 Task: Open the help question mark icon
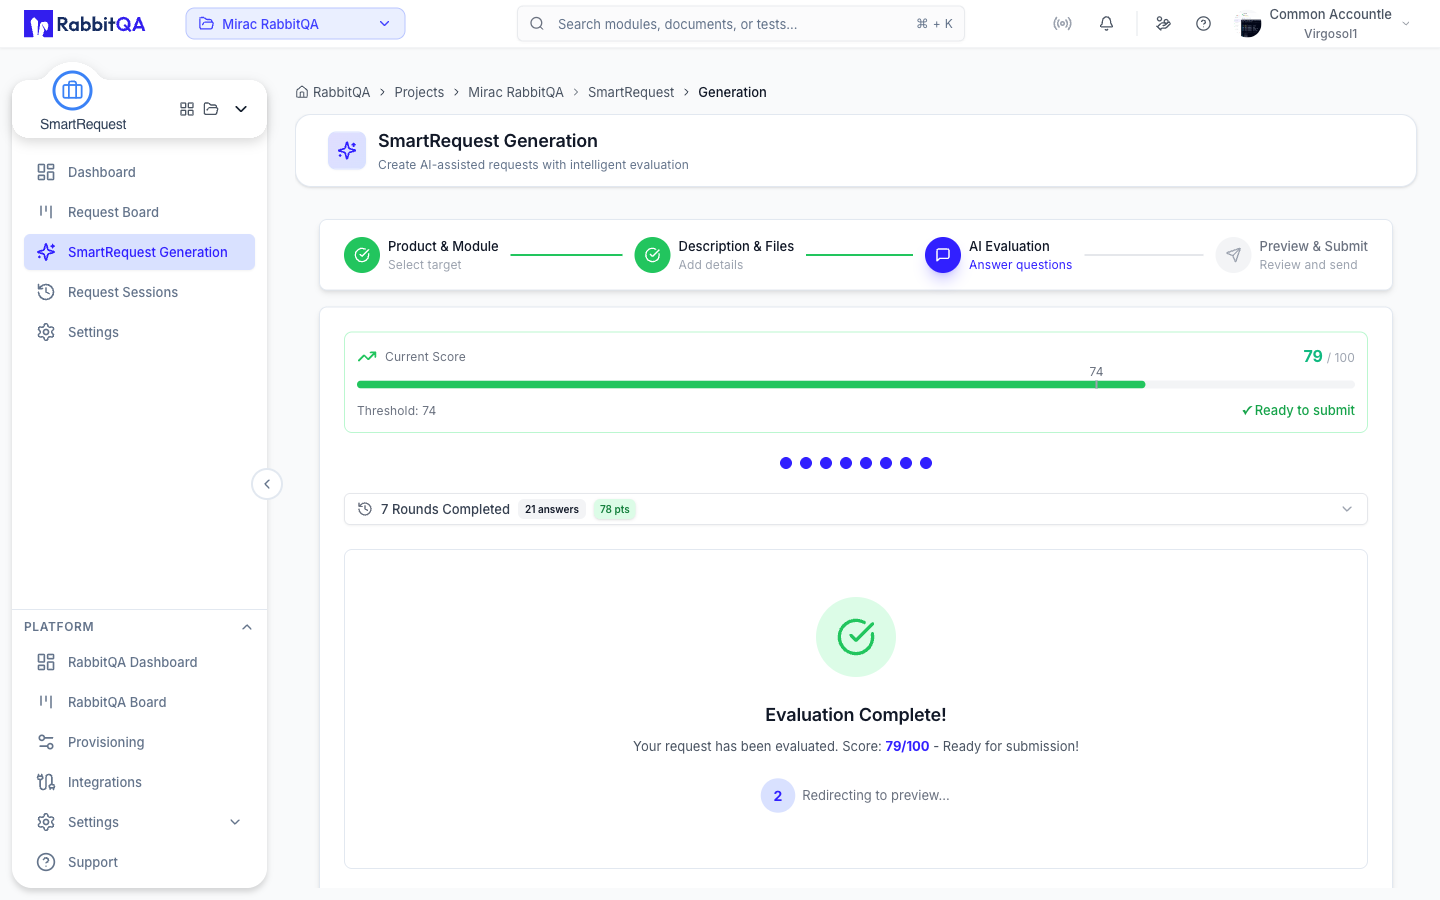click(x=1203, y=24)
